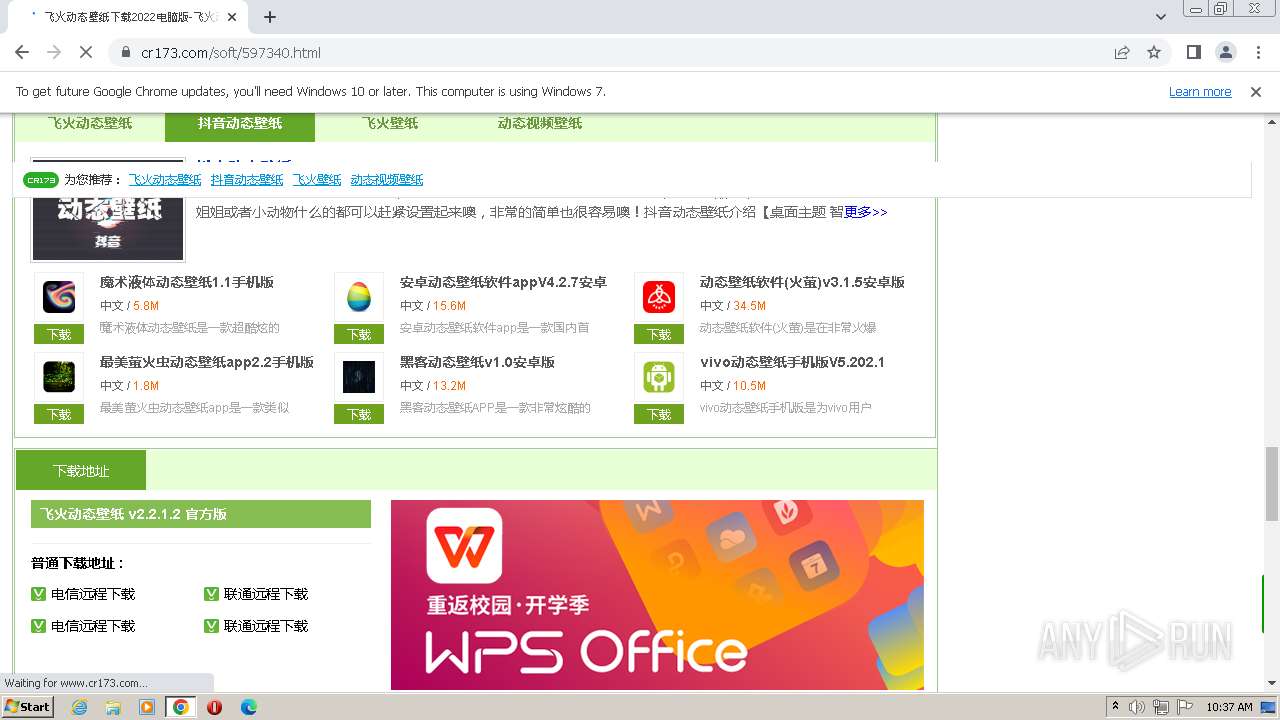The image size is (1280, 720).
Task: Click second-row 电信远程下载 link
Action: 93,626
